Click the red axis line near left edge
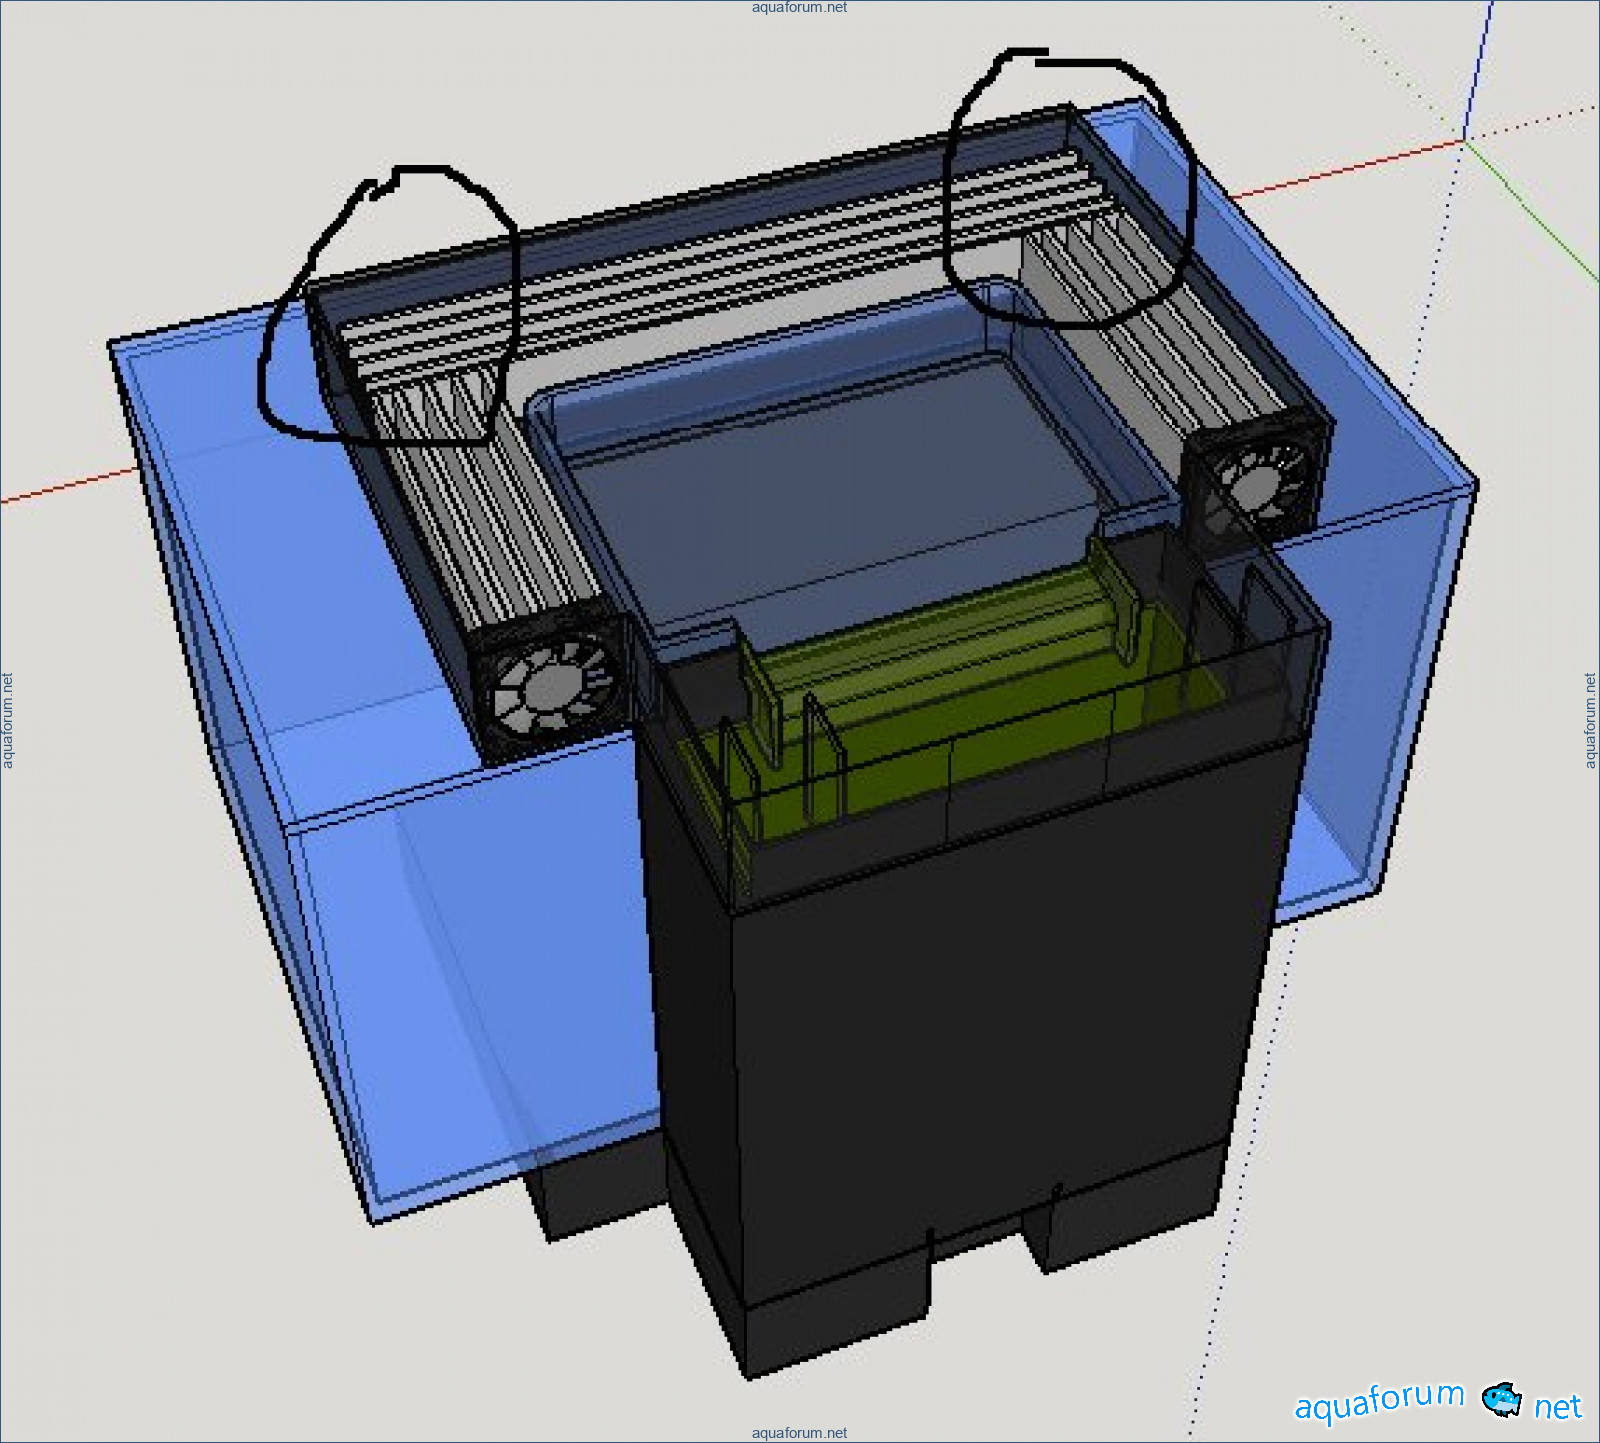 tap(60, 487)
